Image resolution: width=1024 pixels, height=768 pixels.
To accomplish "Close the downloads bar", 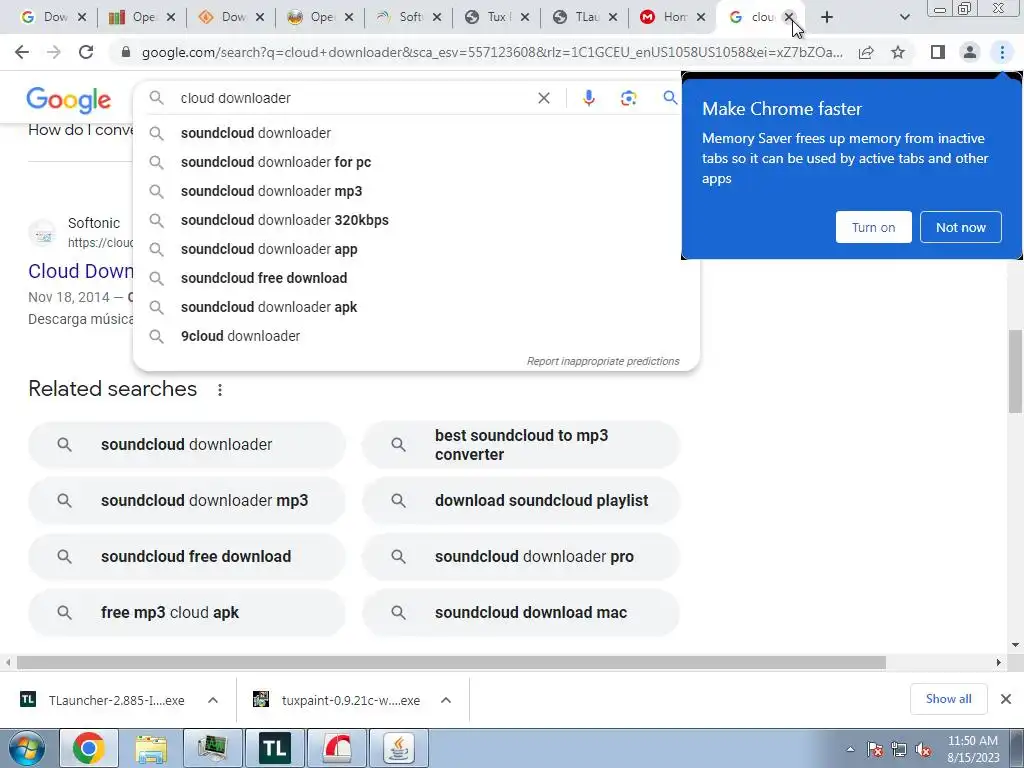I will (x=1006, y=699).
